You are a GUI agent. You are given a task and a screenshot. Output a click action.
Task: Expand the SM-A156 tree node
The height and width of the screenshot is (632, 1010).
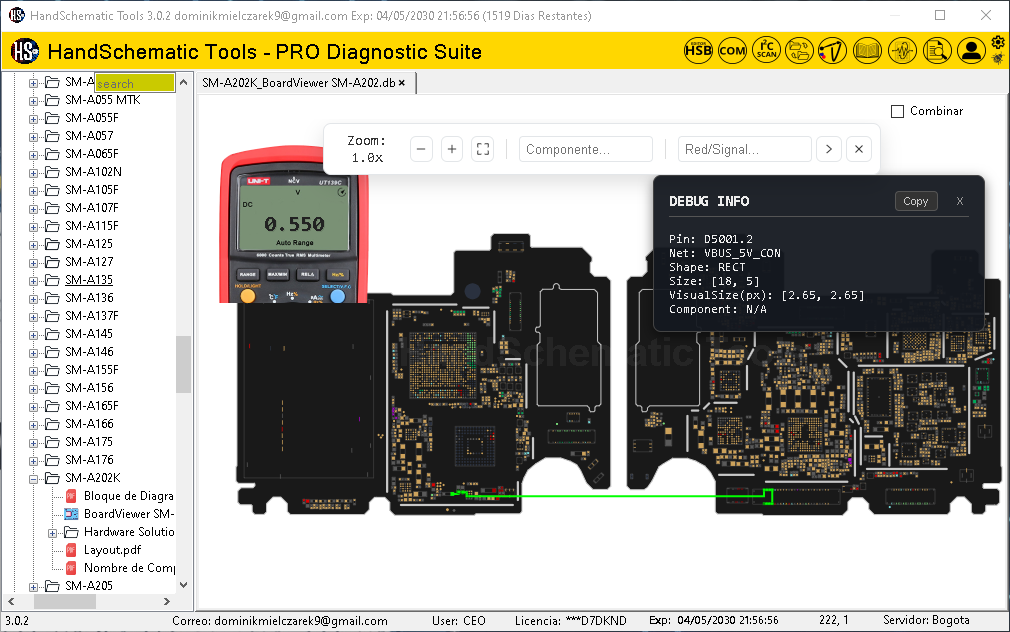pyautogui.click(x=33, y=388)
